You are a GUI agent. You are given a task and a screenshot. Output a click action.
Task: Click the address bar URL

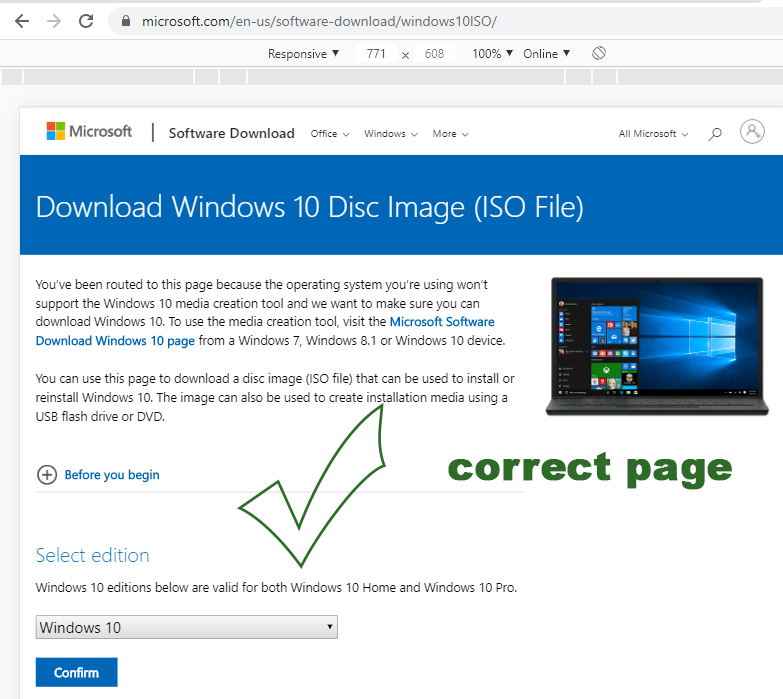coord(319,21)
